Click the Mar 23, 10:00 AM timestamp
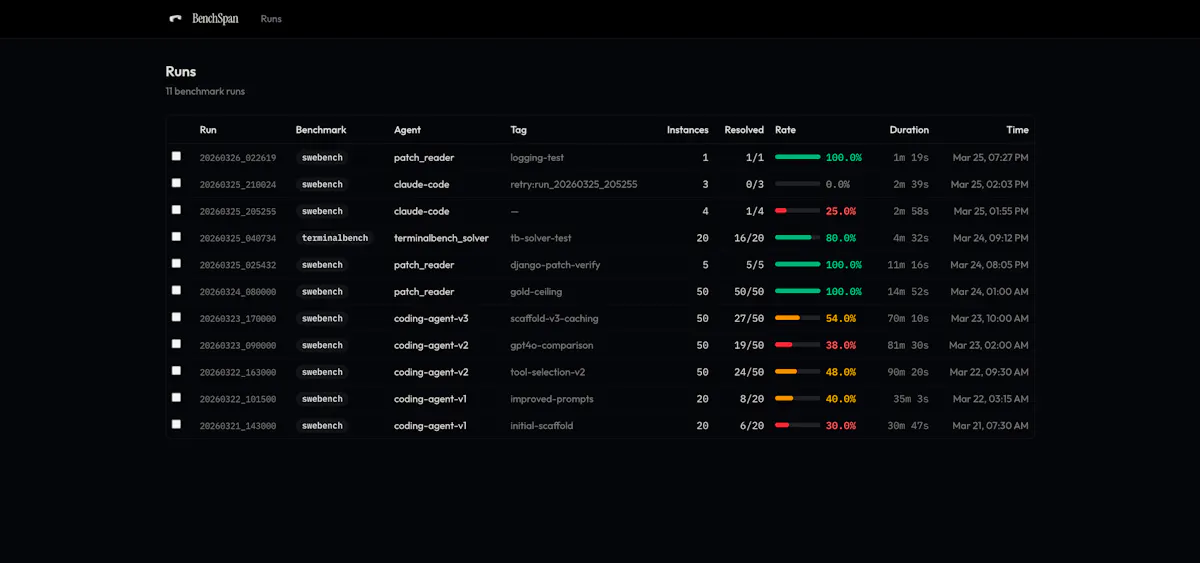1200x563 pixels. [989, 318]
